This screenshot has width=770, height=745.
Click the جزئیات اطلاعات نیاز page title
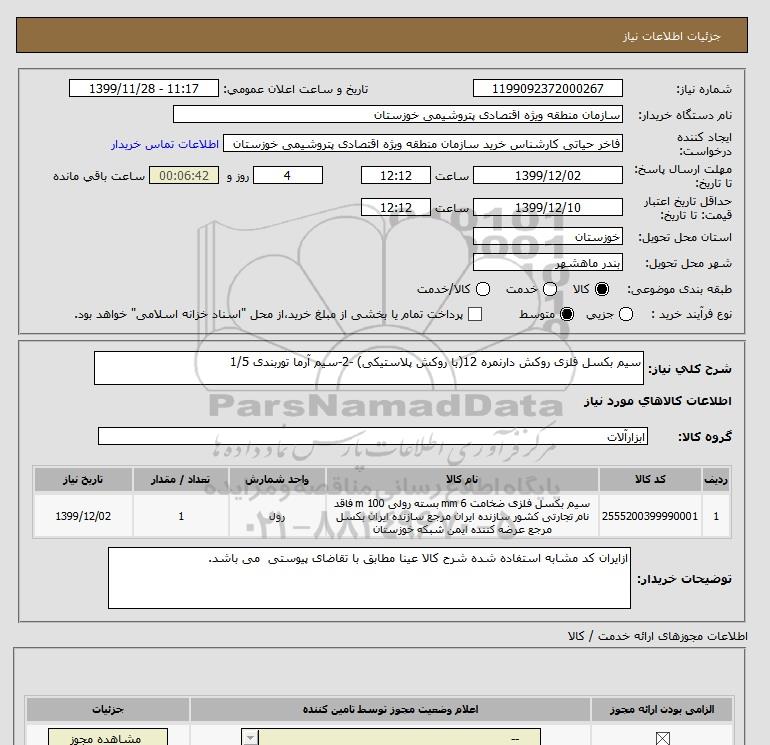point(671,36)
